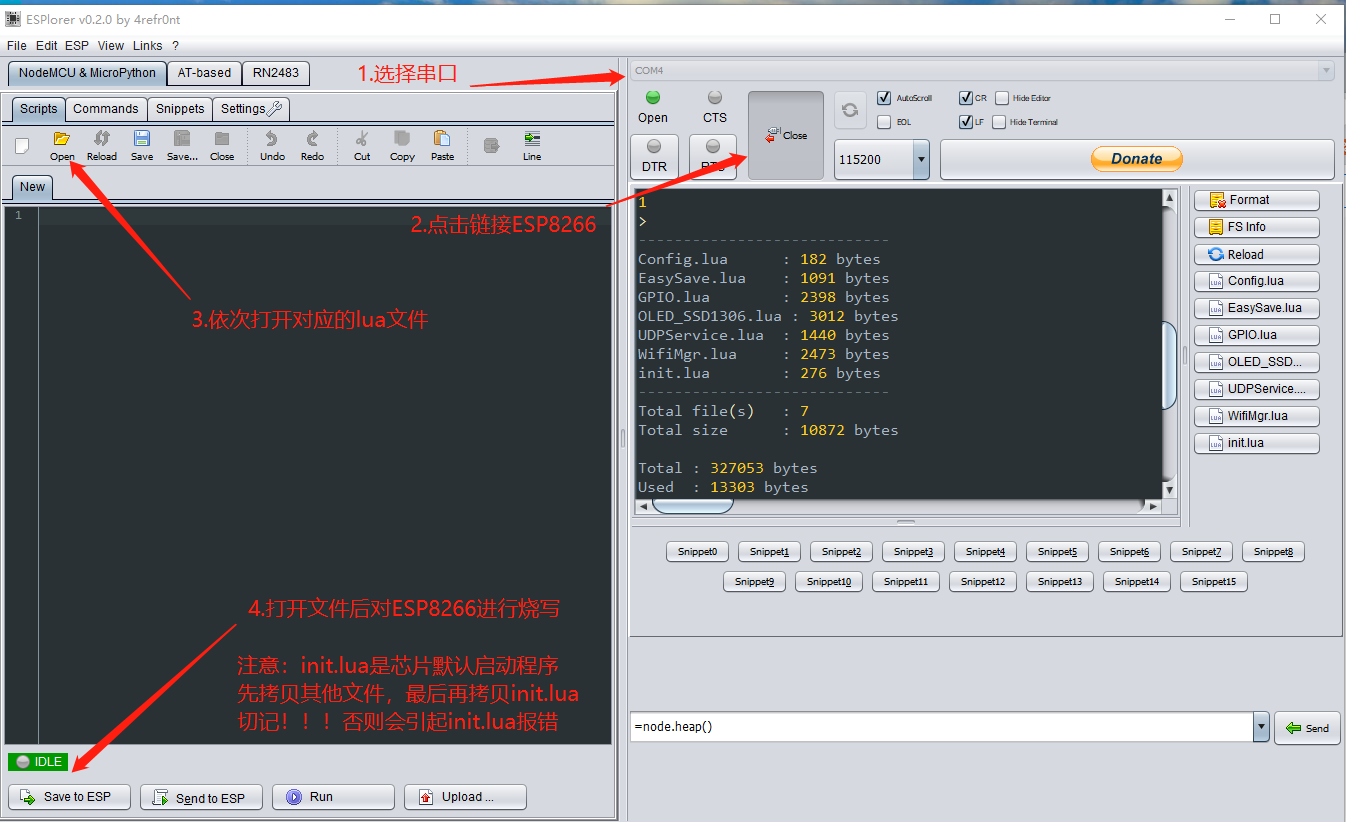Click the Save As toolbar icon

tap(182, 145)
